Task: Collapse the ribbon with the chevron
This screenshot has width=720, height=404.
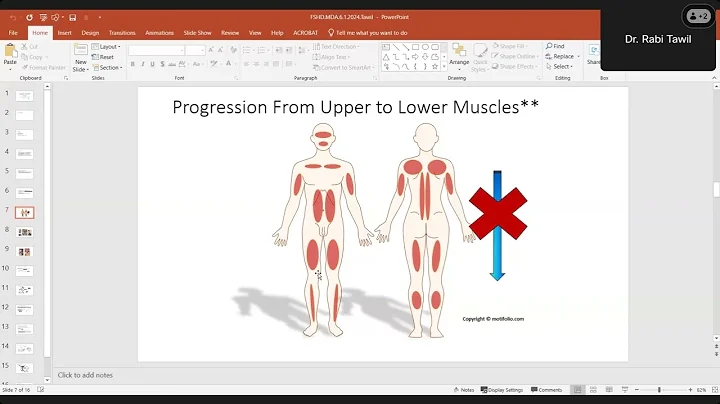Action: click(714, 78)
